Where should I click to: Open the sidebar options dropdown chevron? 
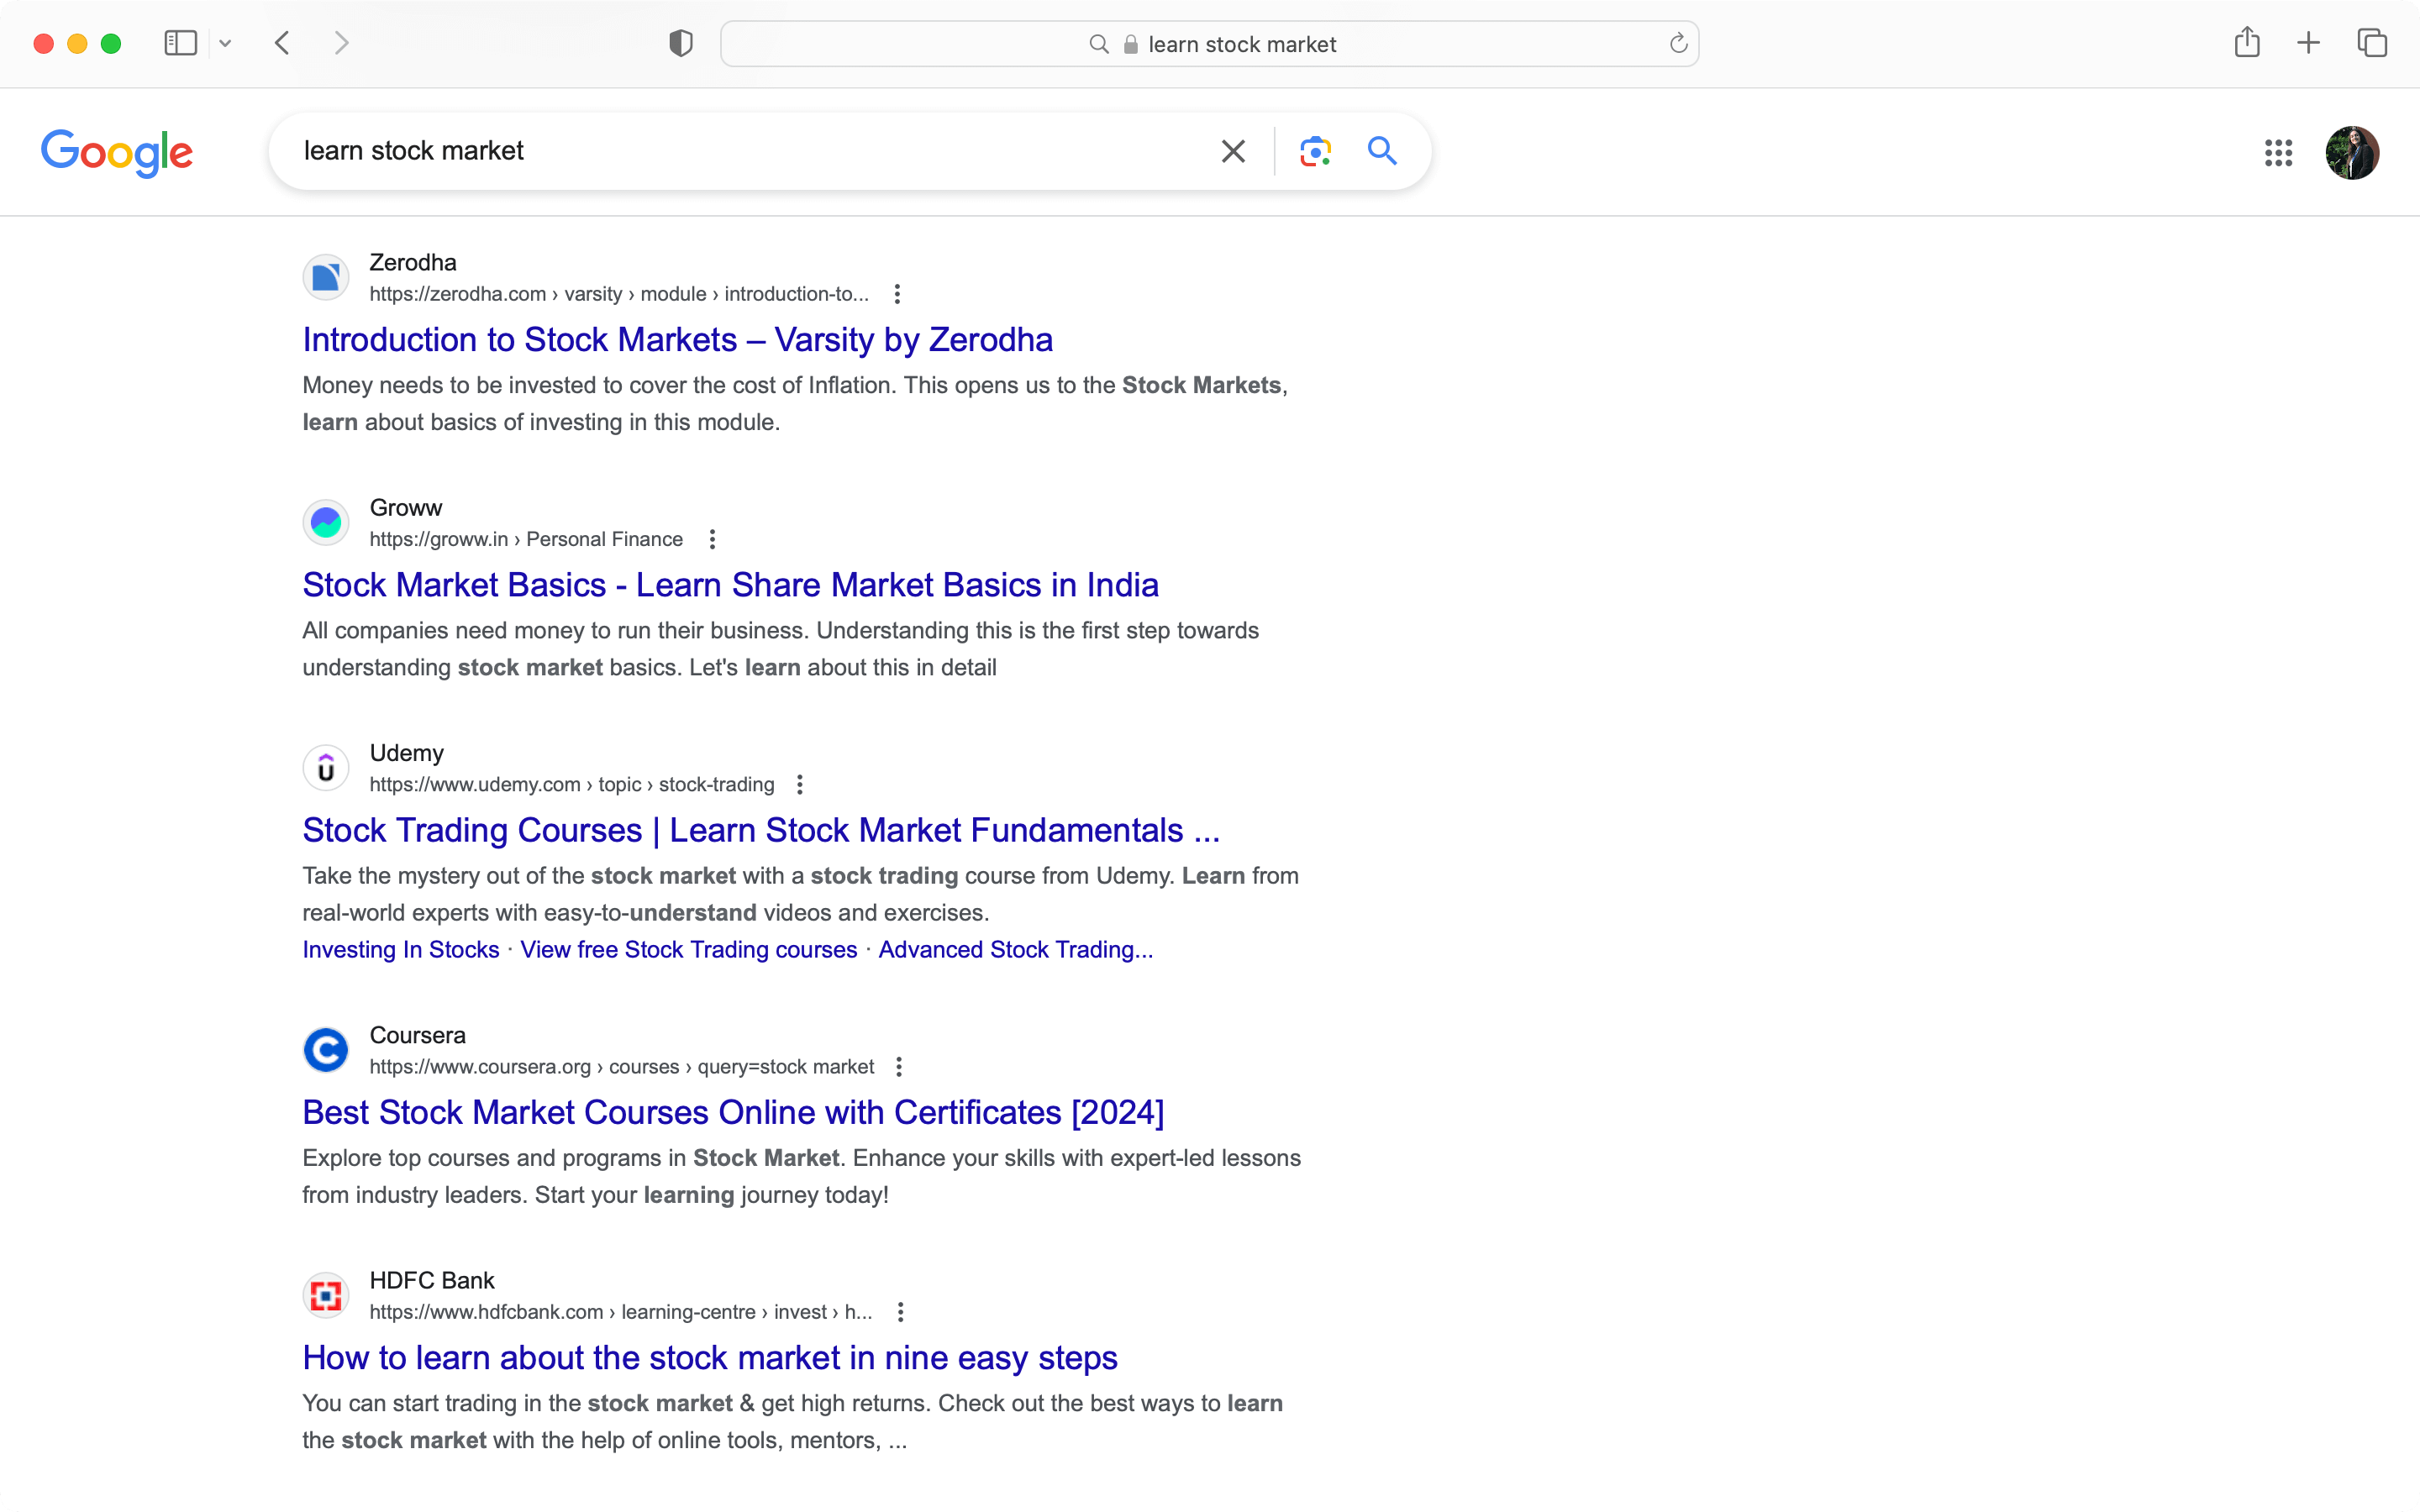click(x=225, y=43)
